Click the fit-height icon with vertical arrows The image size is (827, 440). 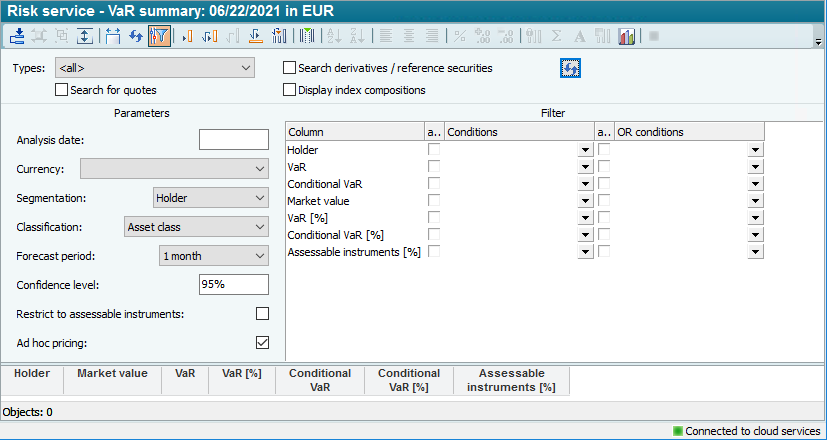tap(85, 36)
